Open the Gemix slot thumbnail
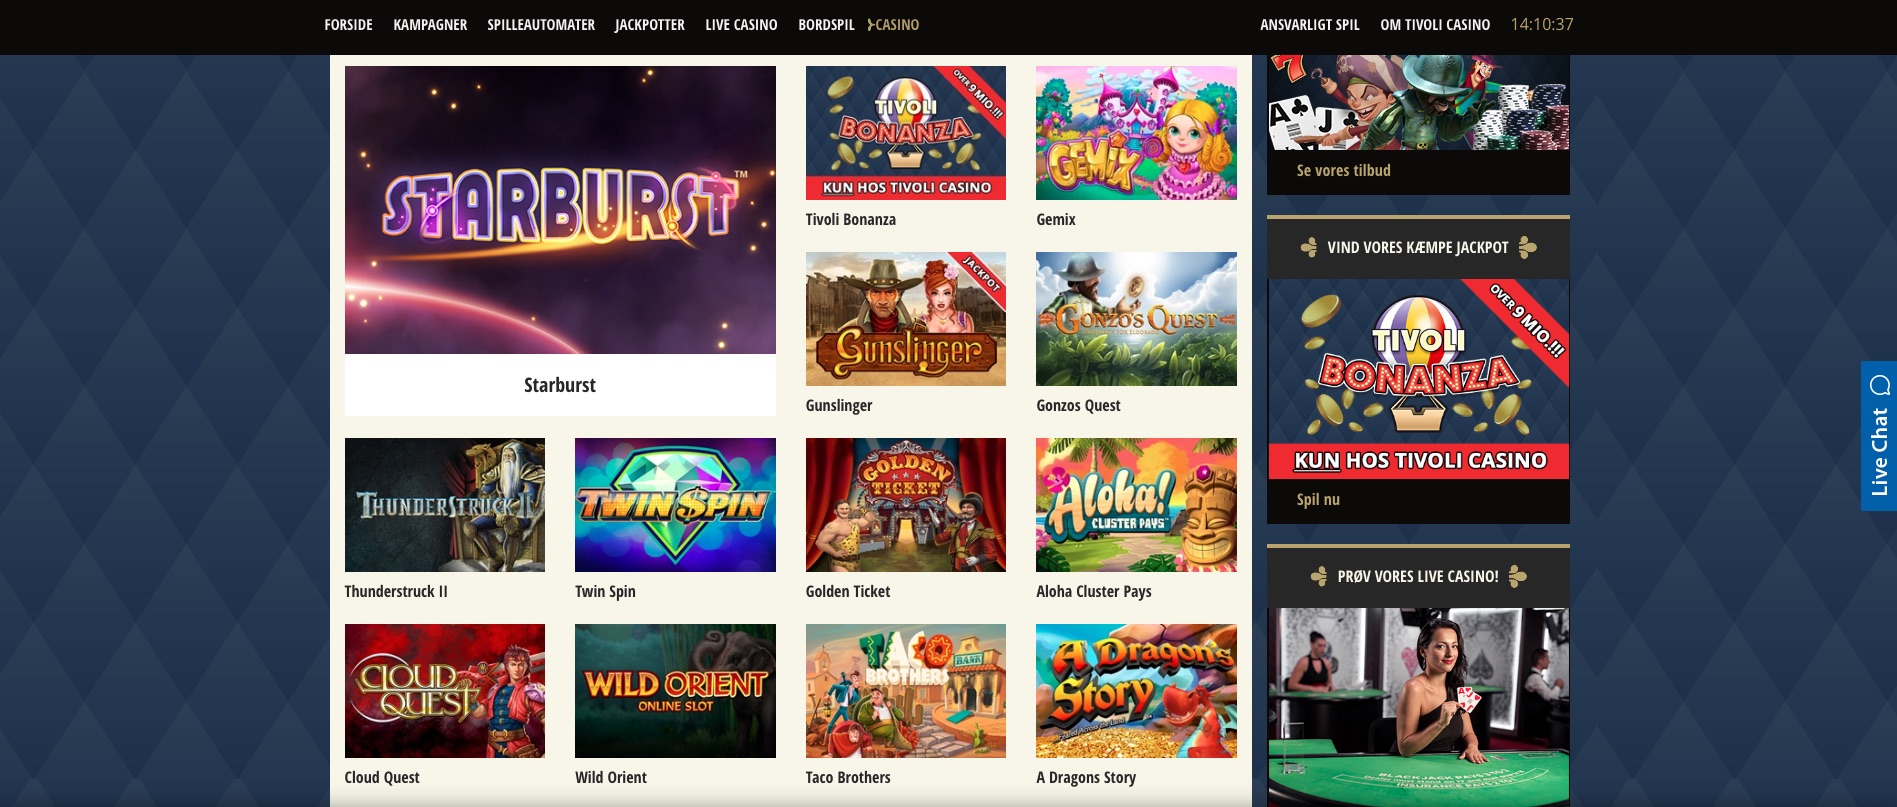Viewport: 1897px width, 807px height. pos(1136,133)
